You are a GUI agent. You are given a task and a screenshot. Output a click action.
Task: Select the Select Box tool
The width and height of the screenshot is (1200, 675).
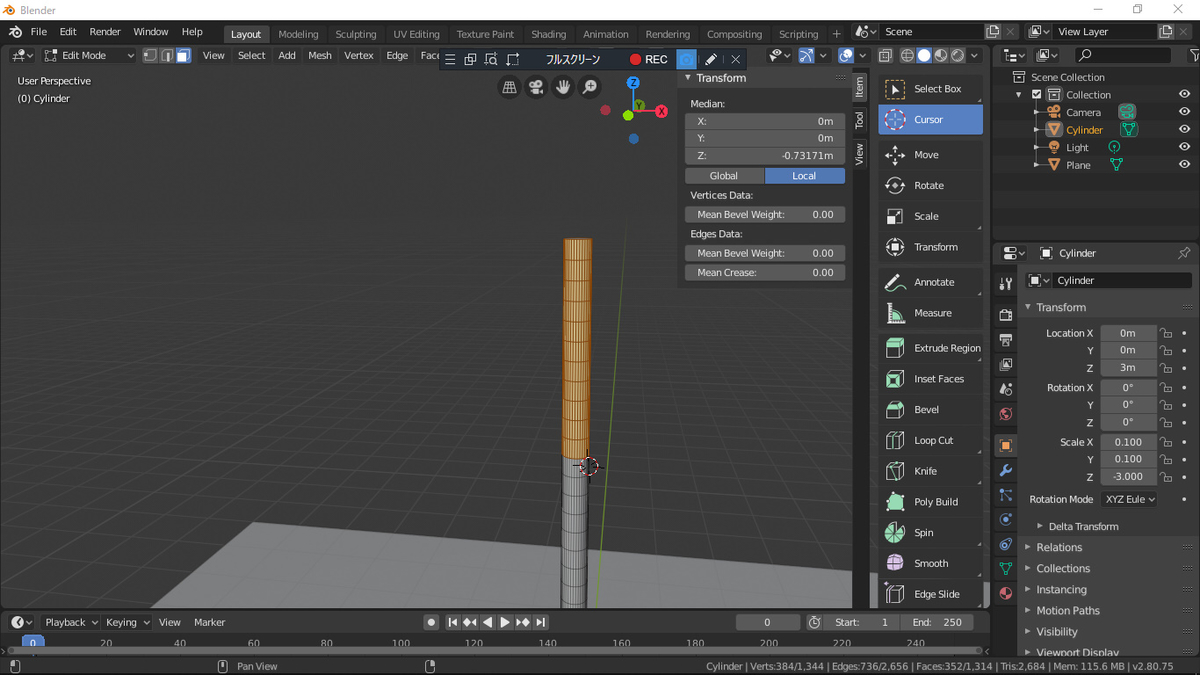coord(930,89)
